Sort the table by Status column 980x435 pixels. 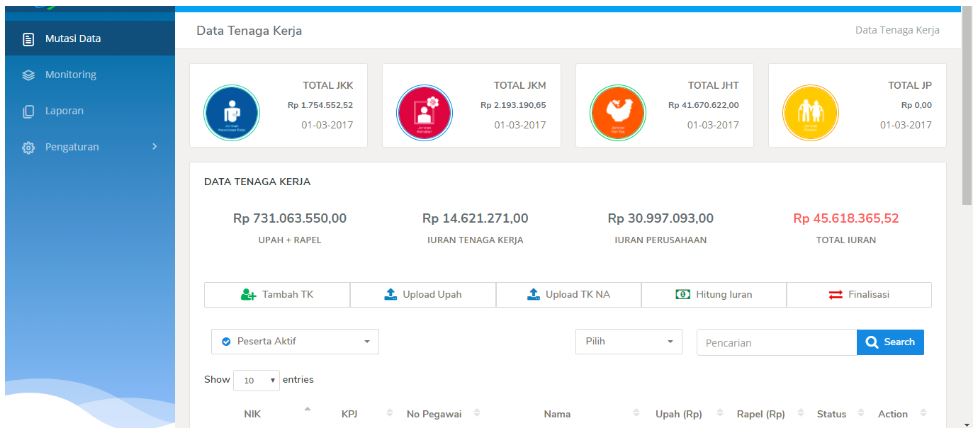click(831, 414)
